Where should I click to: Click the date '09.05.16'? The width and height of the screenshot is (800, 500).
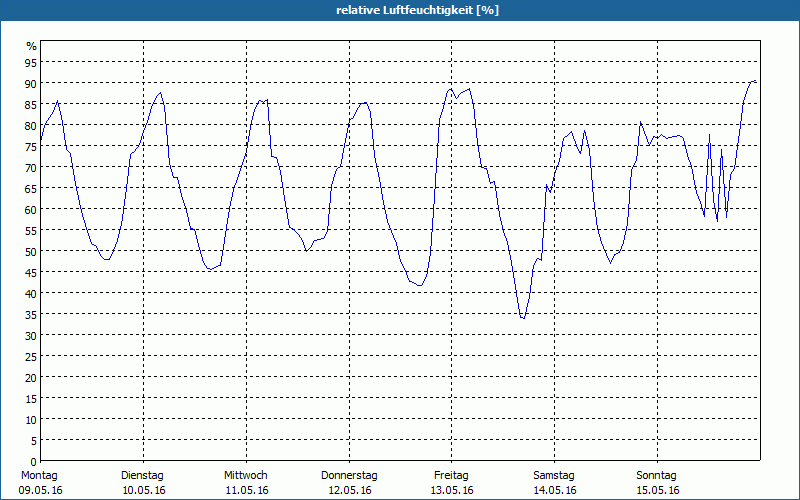click(41, 491)
